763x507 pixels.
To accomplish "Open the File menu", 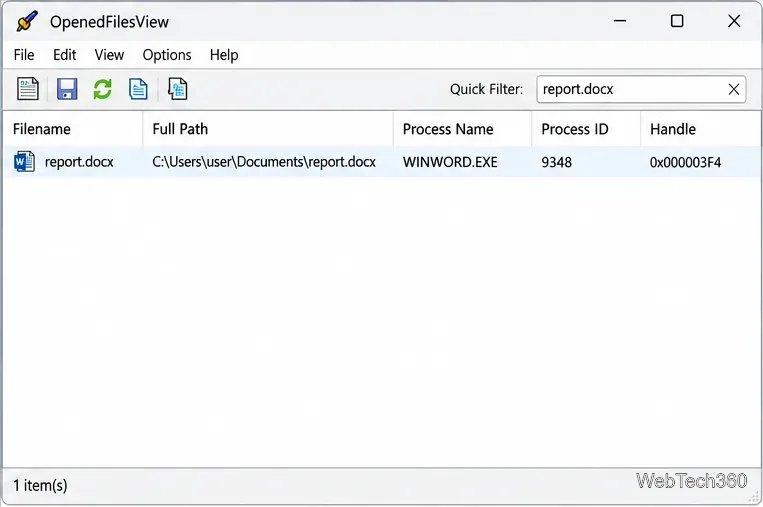I will pyautogui.click(x=24, y=55).
